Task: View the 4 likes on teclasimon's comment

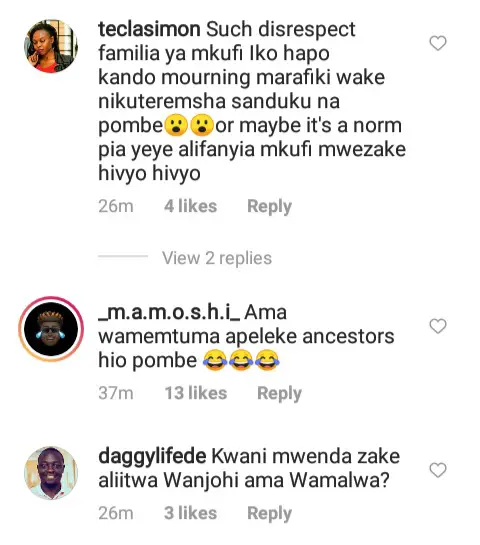Action: pyautogui.click(x=190, y=206)
